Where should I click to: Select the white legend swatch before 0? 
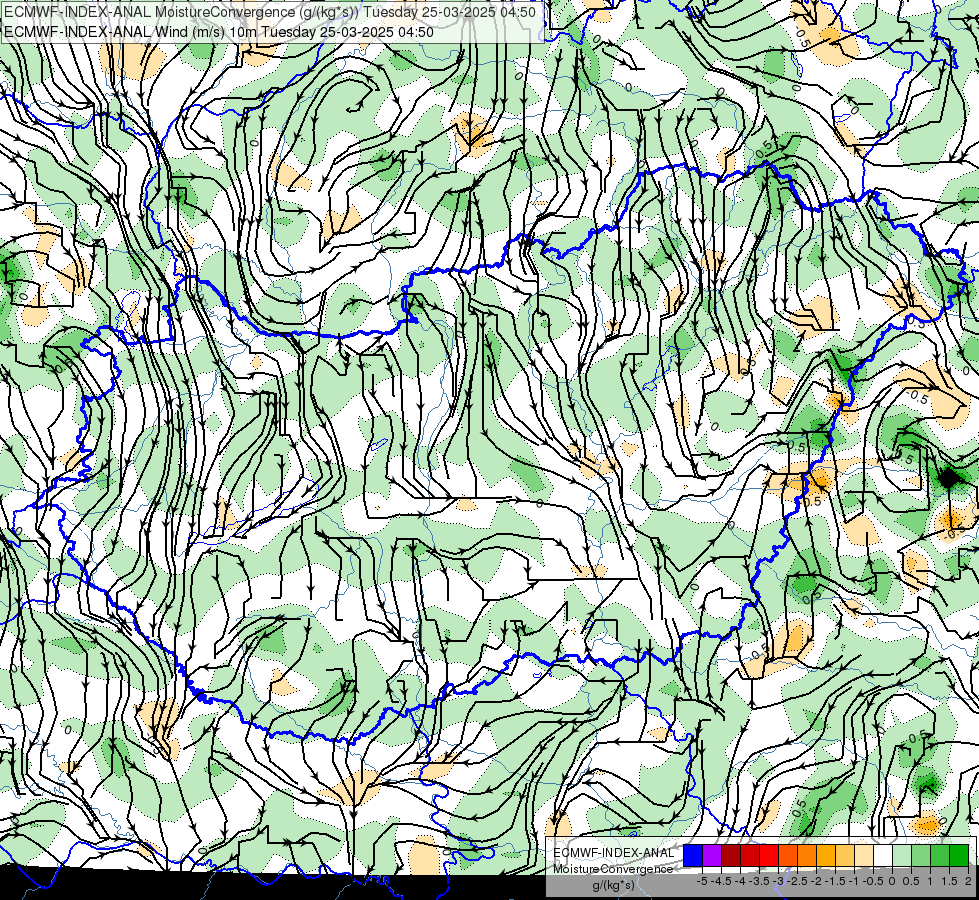point(883,856)
